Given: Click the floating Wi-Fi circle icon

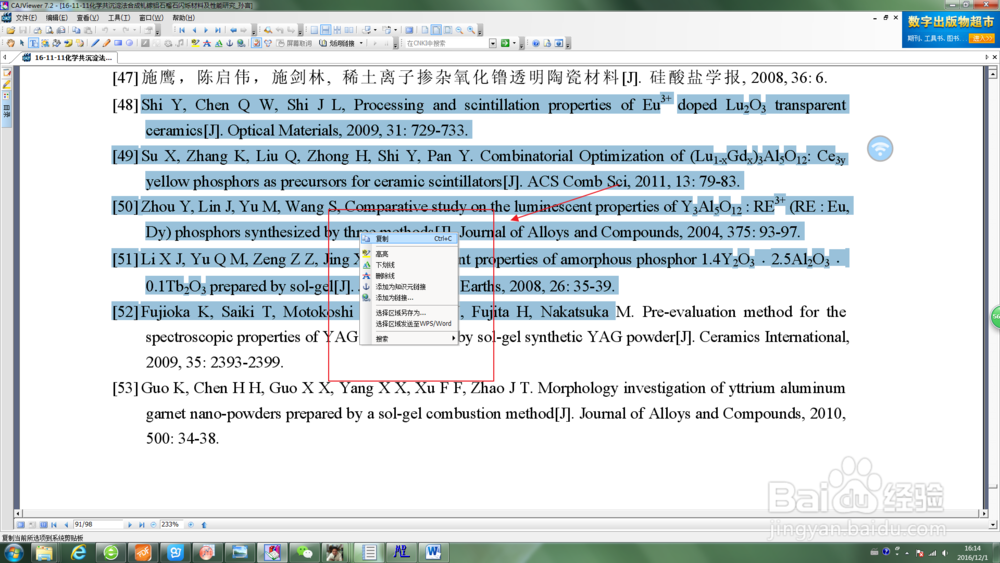Looking at the screenshot, I should pos(880,149).
